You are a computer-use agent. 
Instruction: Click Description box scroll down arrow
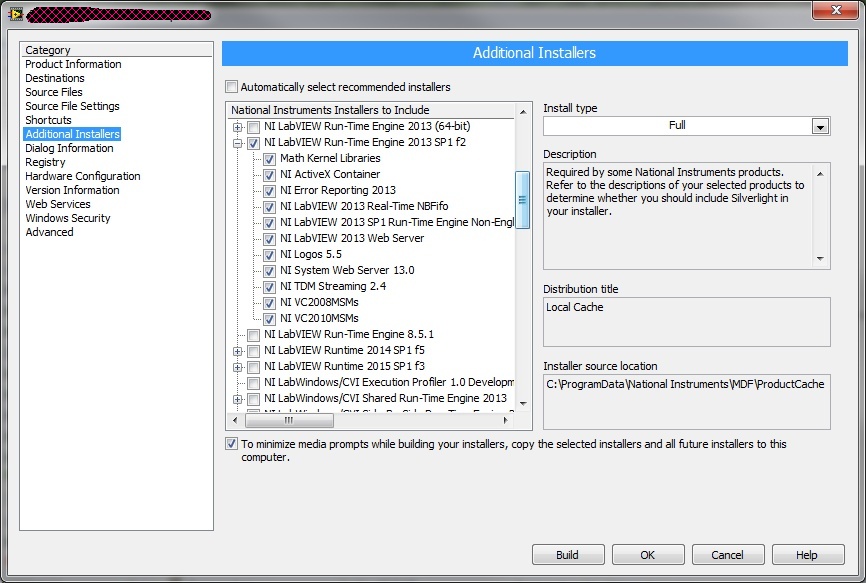pos(820,258)
